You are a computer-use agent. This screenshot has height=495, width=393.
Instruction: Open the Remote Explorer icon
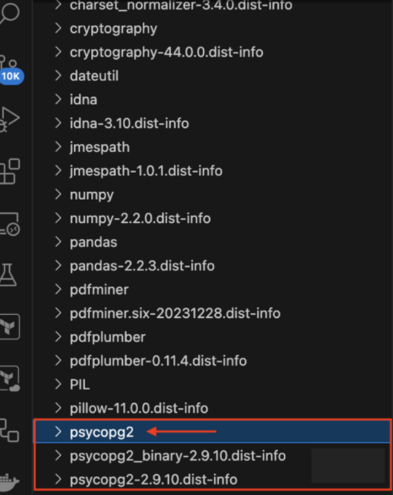coord(10,224)
